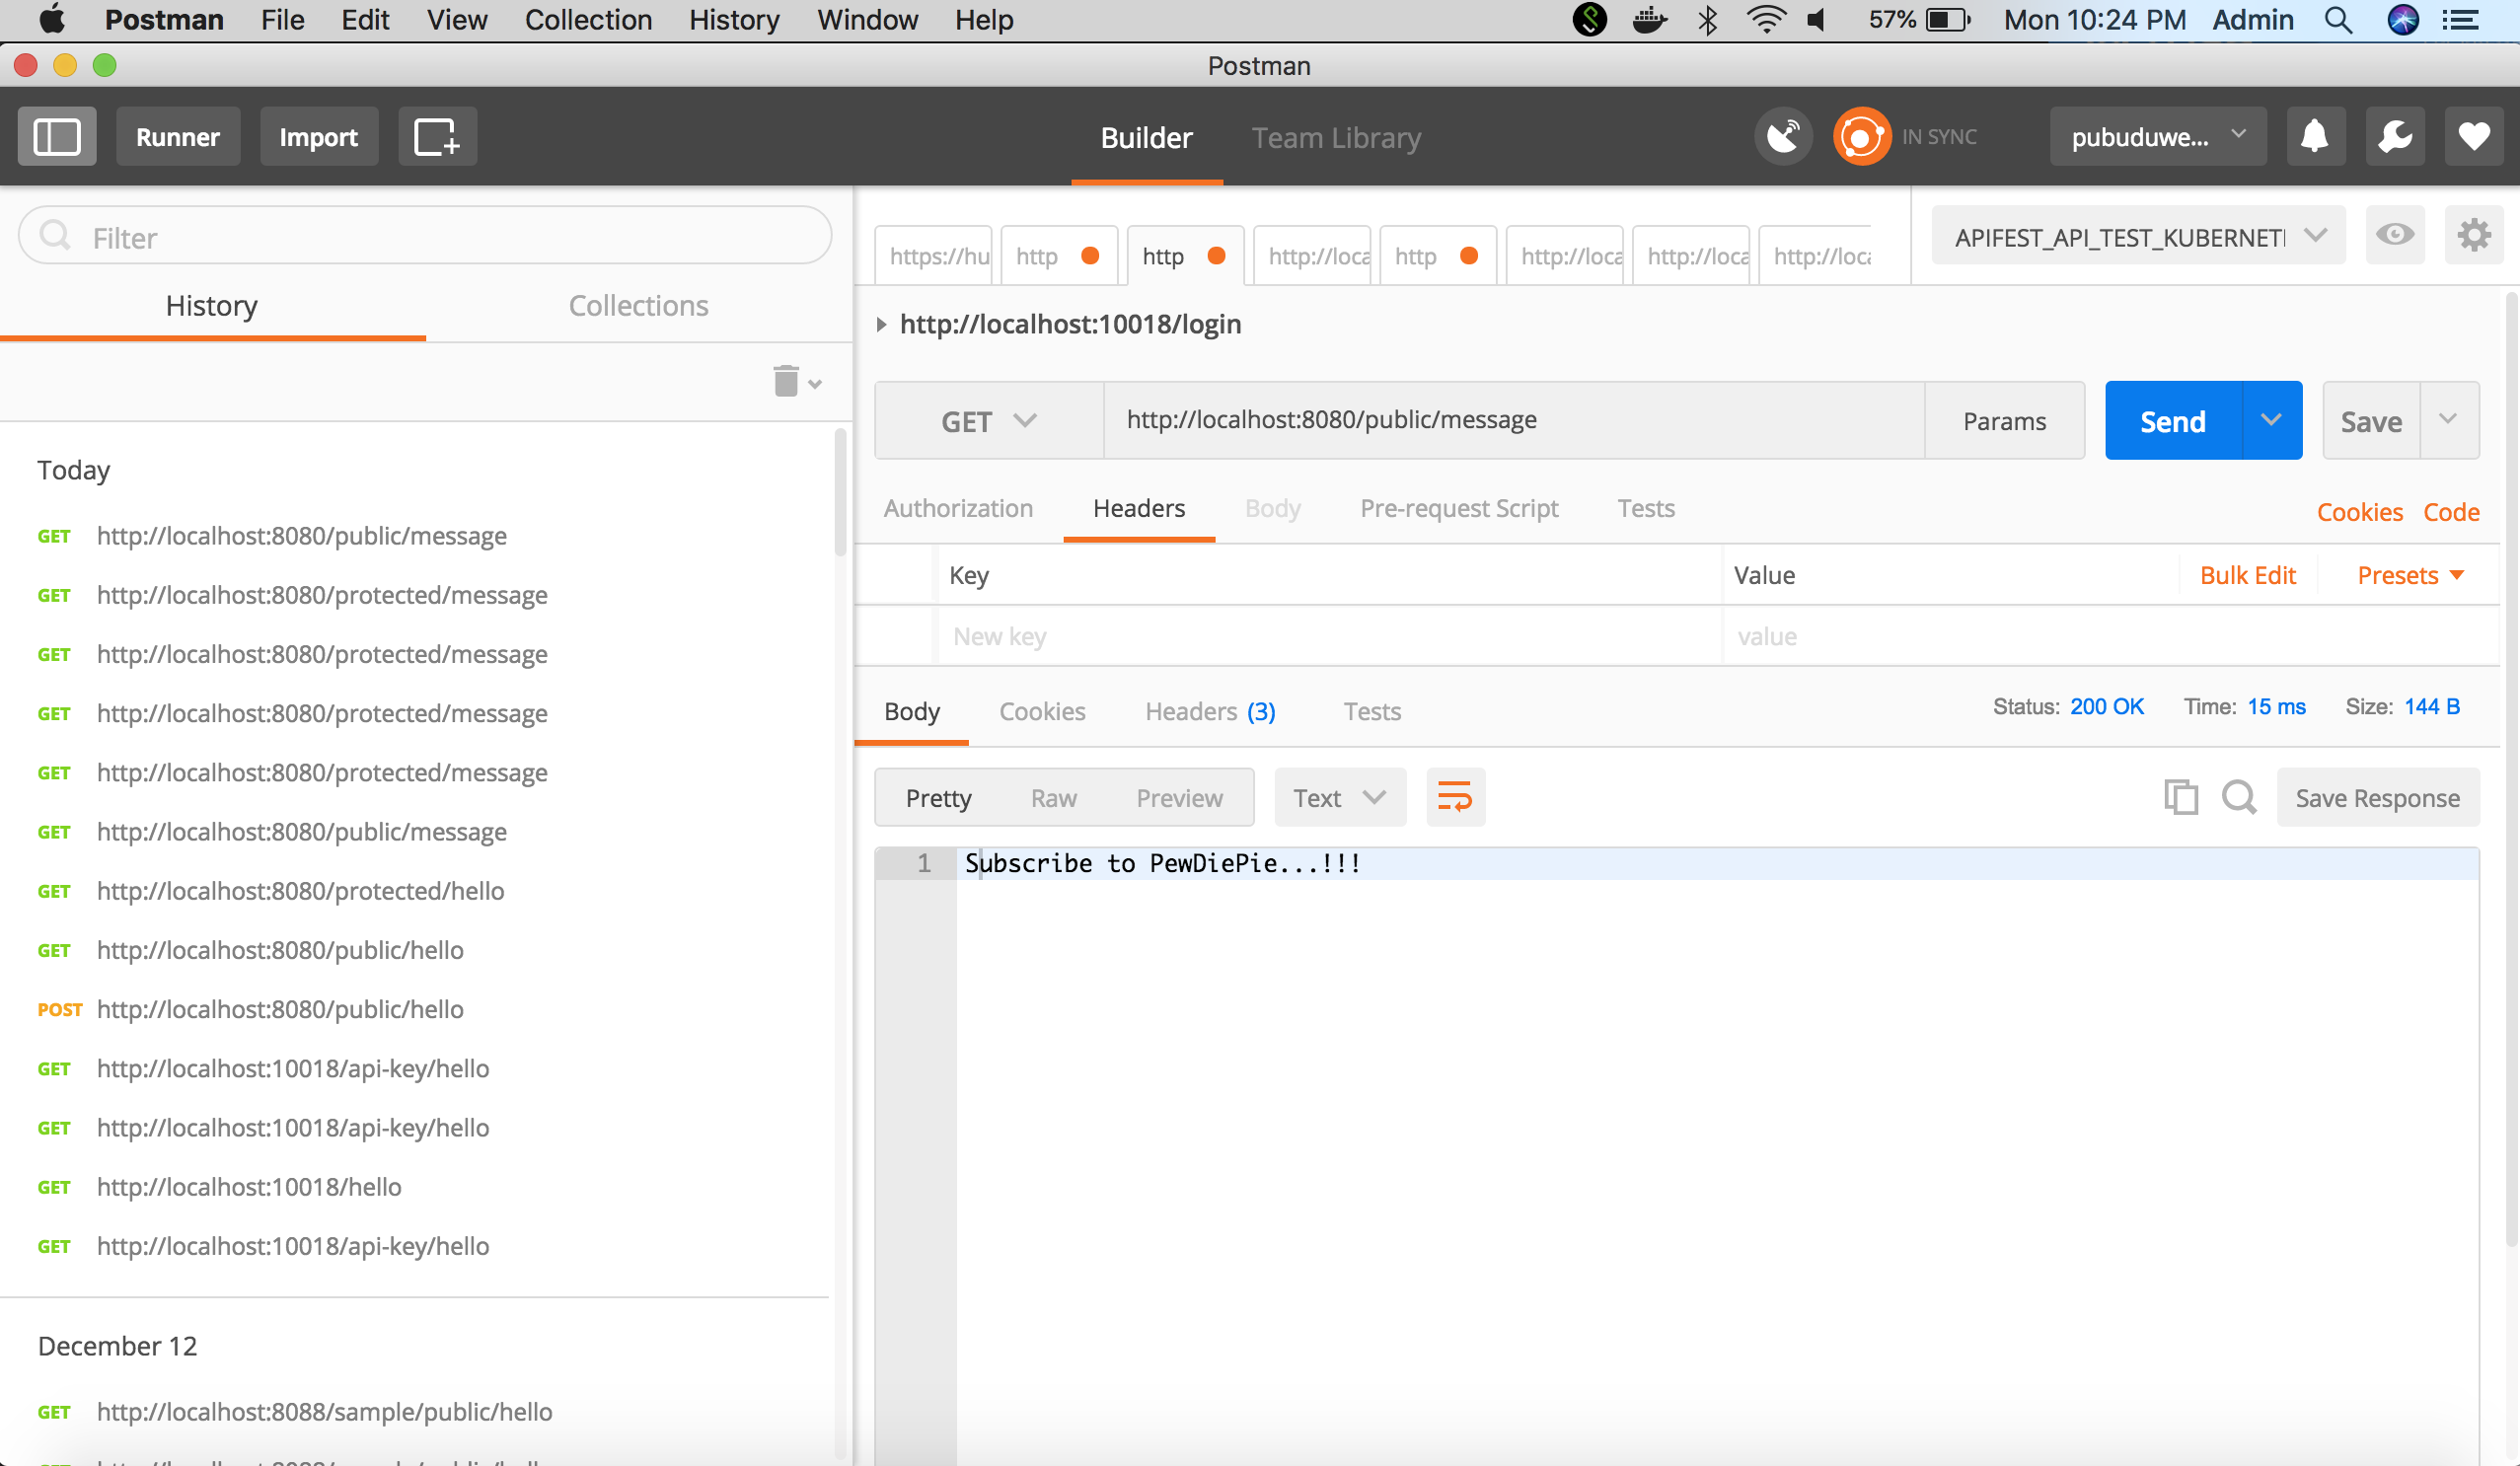Screen dimensions: 2520x1466
Task: Click the Docker whale menu bar icon
Action: click(x=1649, y=20)
